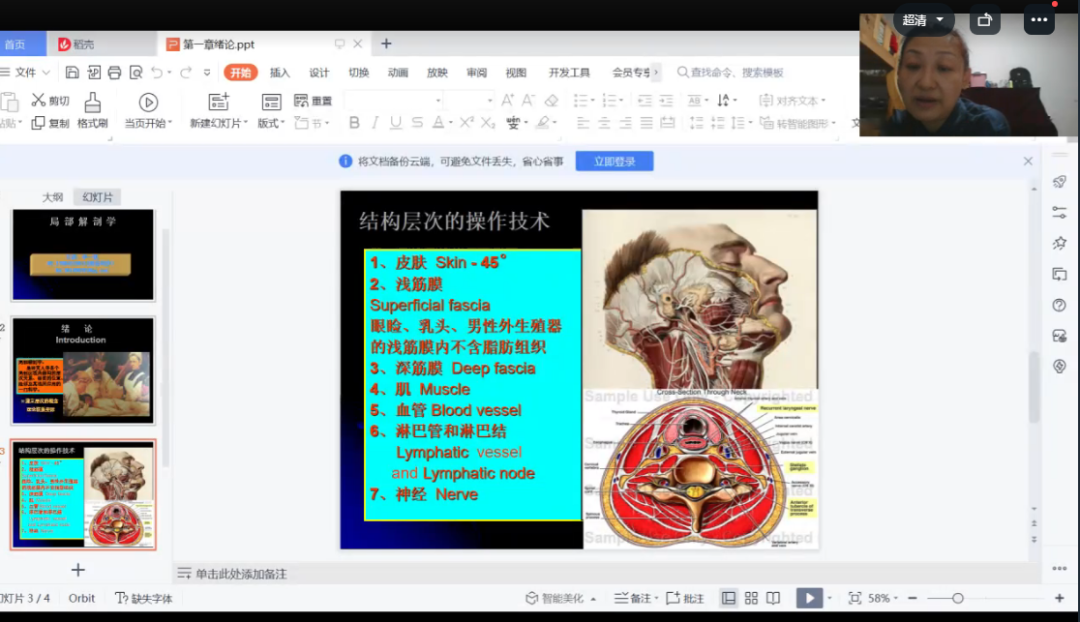The height and width of the screenshot is (622, 1080).
Task: Click the clear formatting eraser icon
Action: 551,101
